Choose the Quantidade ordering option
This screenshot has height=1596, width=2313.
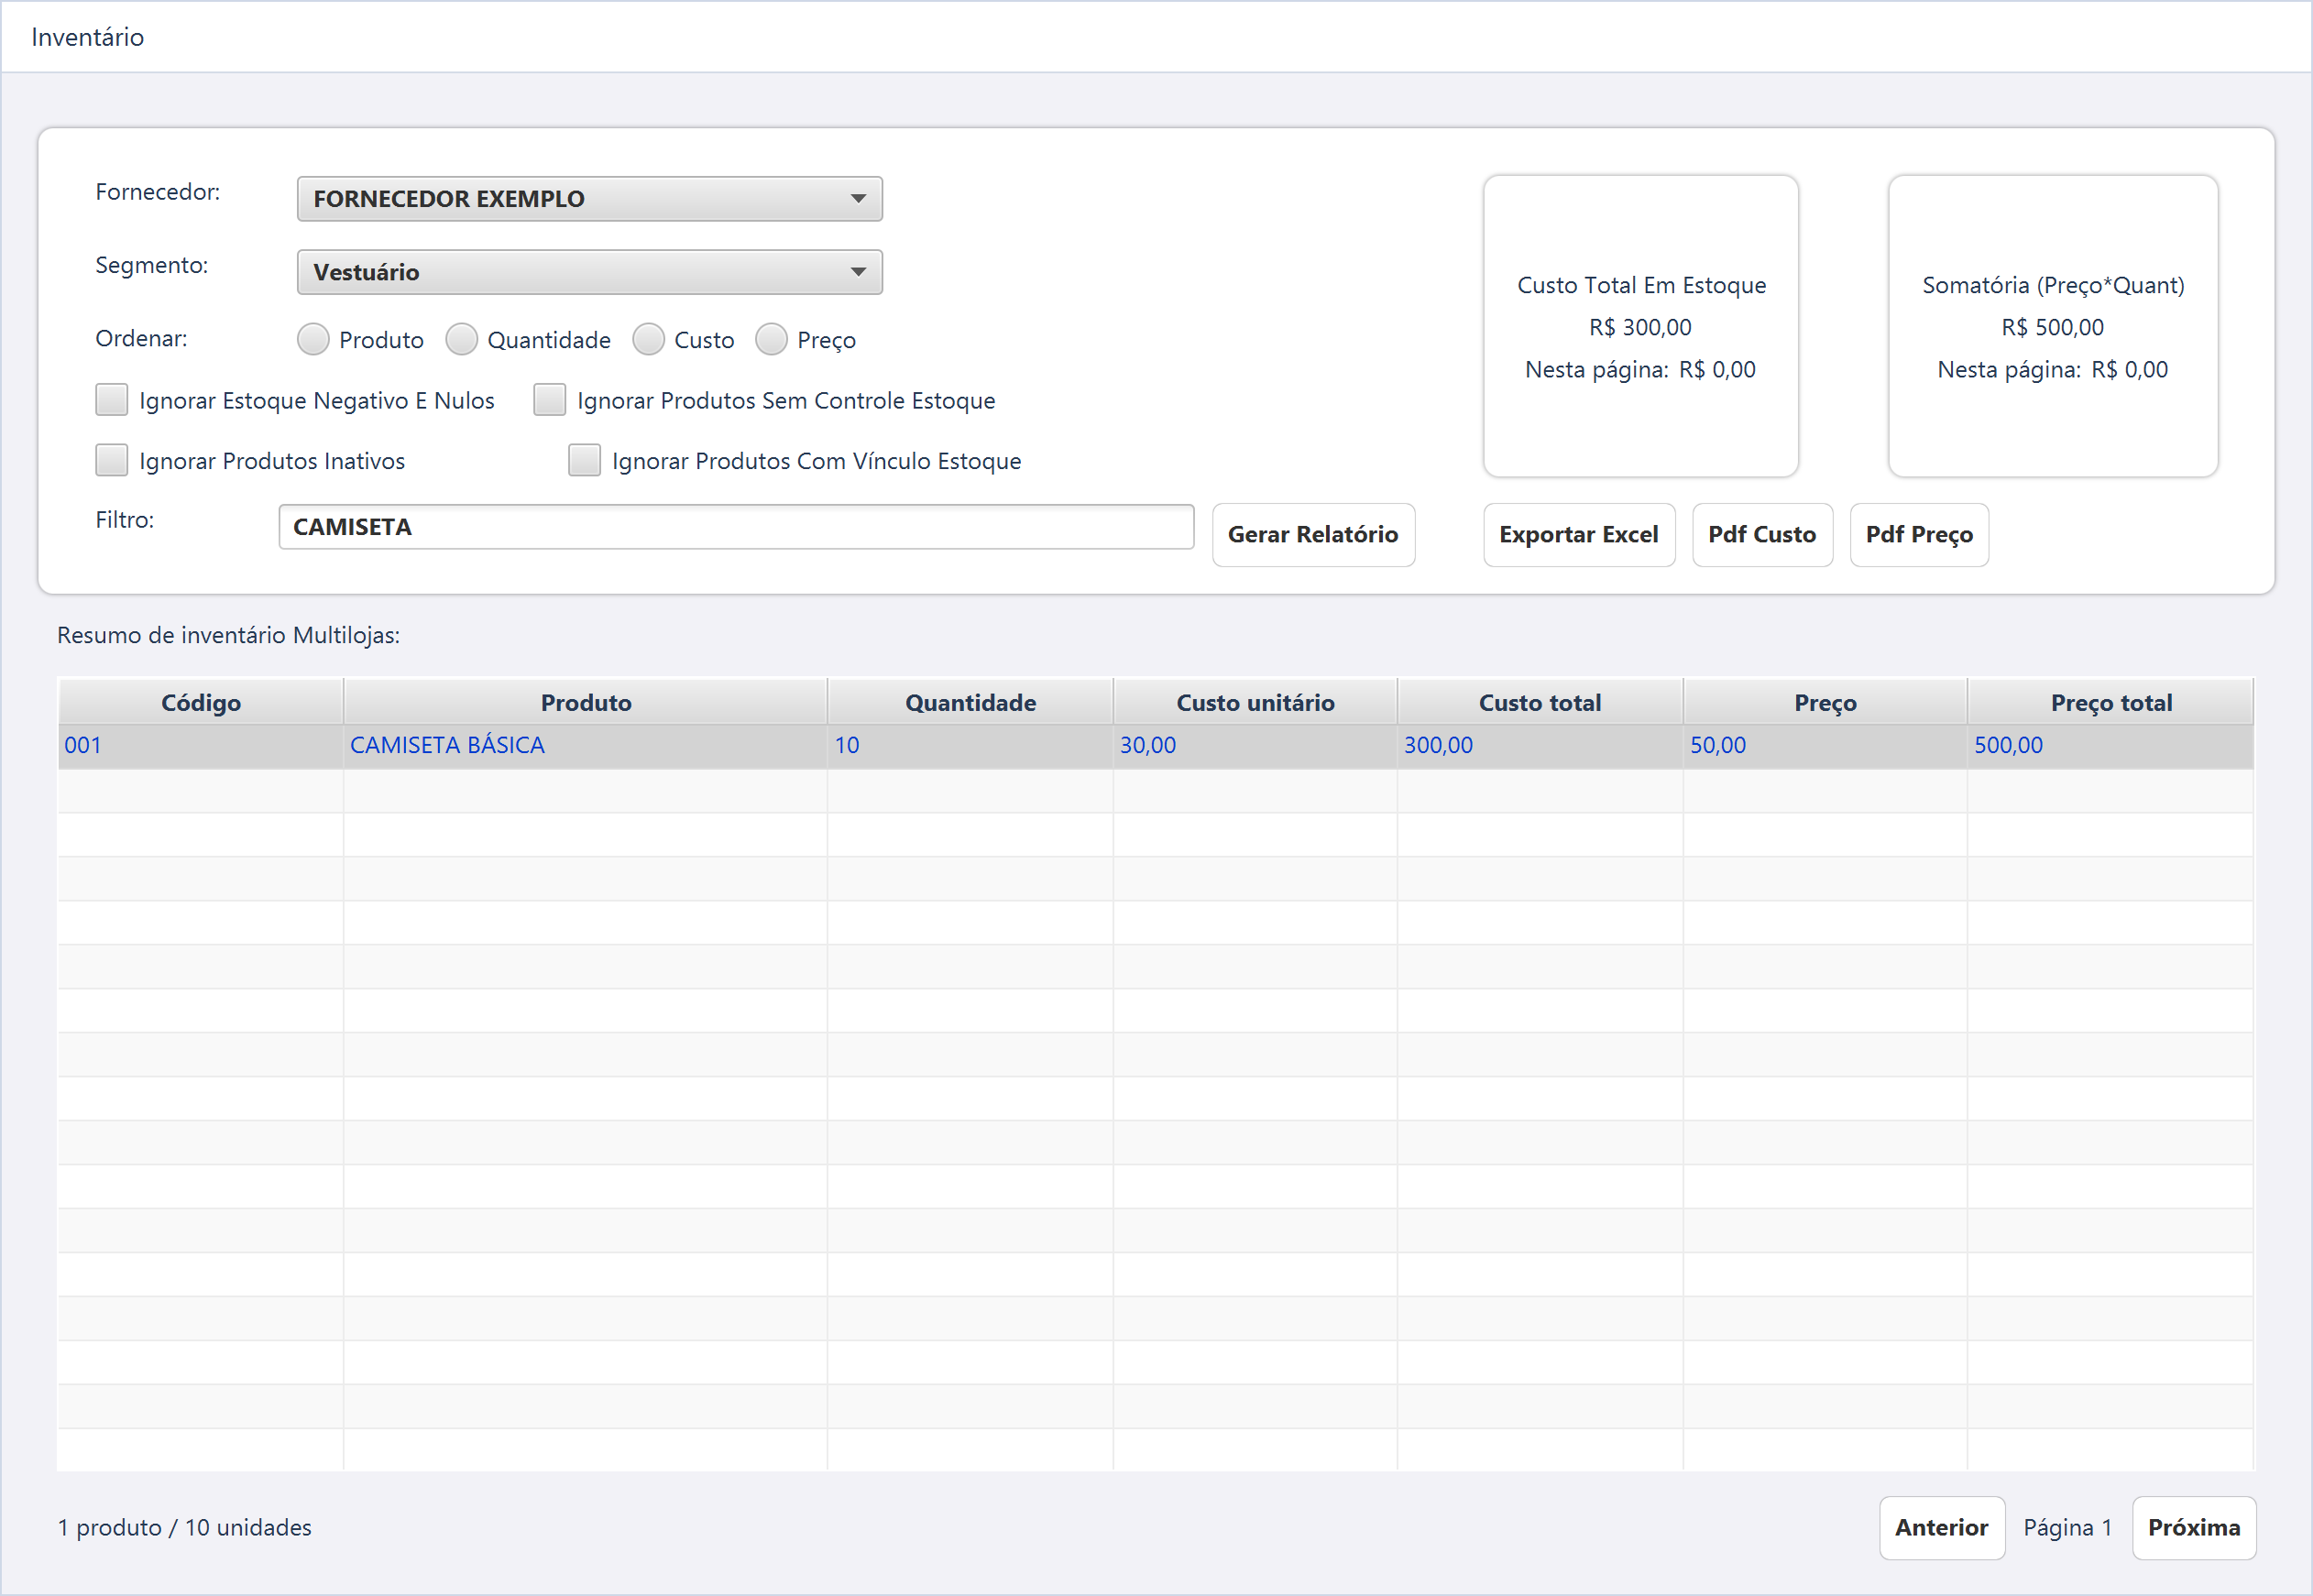(461, 340)
